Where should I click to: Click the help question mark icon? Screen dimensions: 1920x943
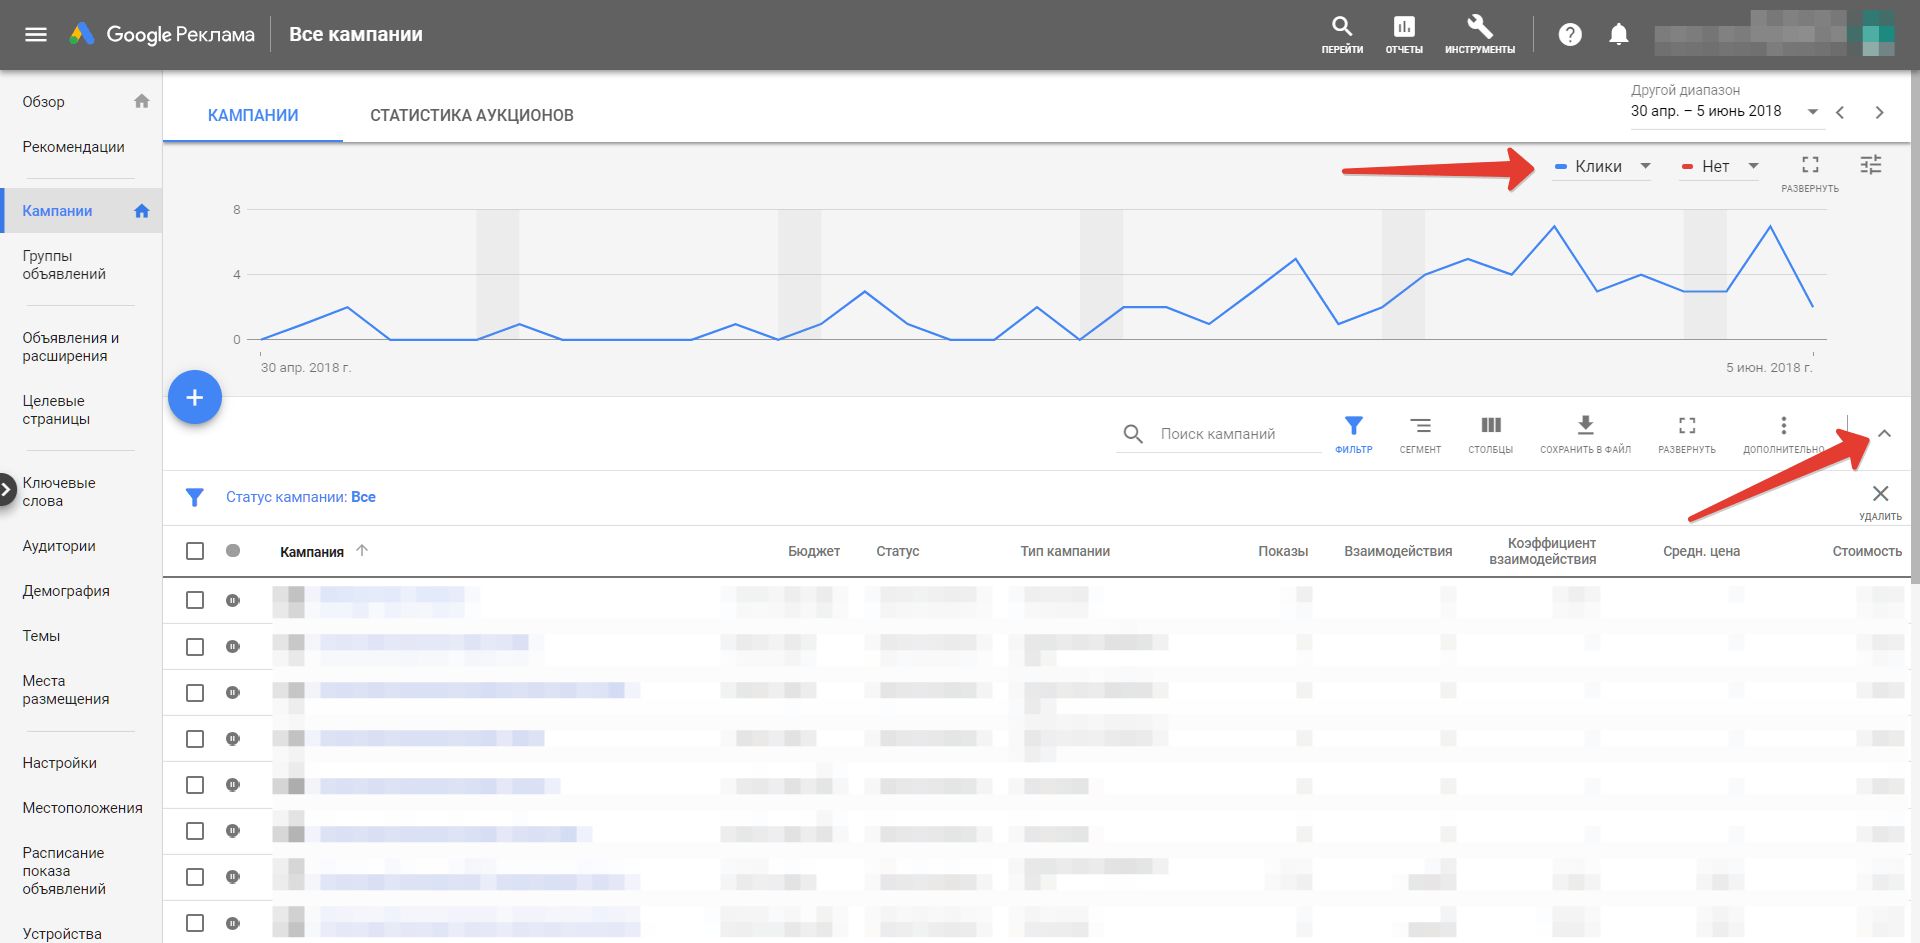(x=1570, y=35)
